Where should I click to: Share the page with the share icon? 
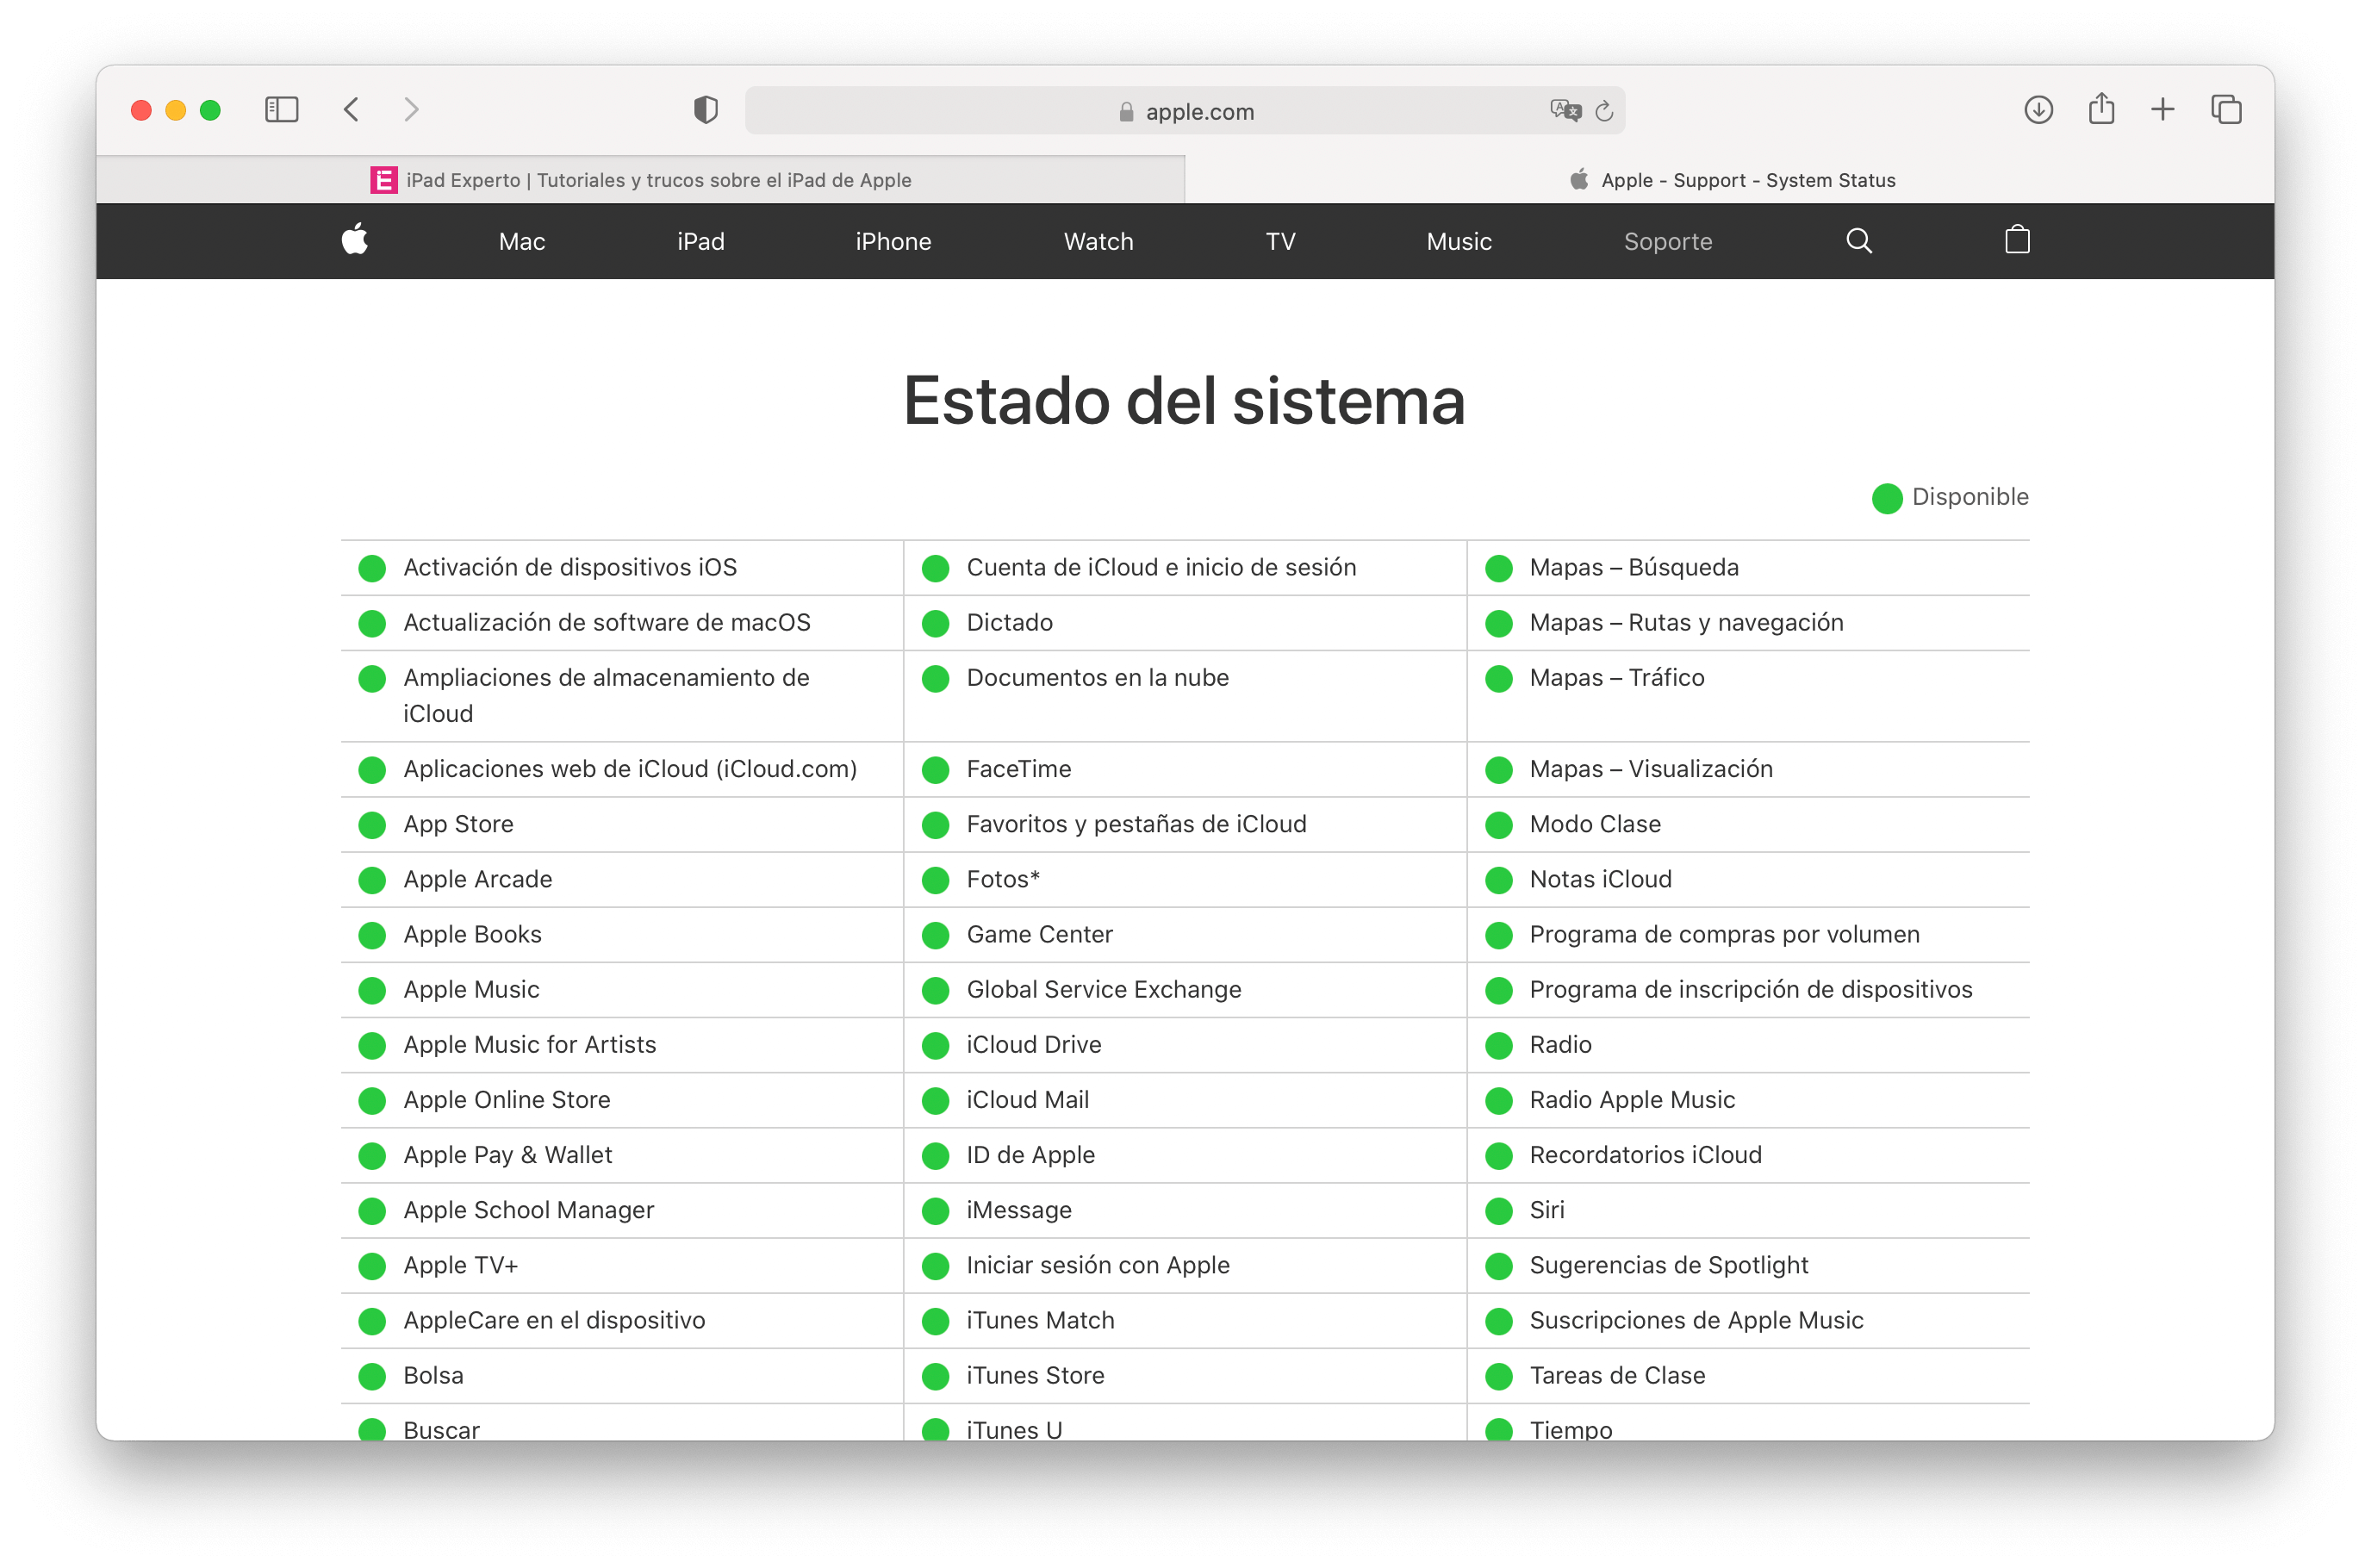pos(2101,110)
